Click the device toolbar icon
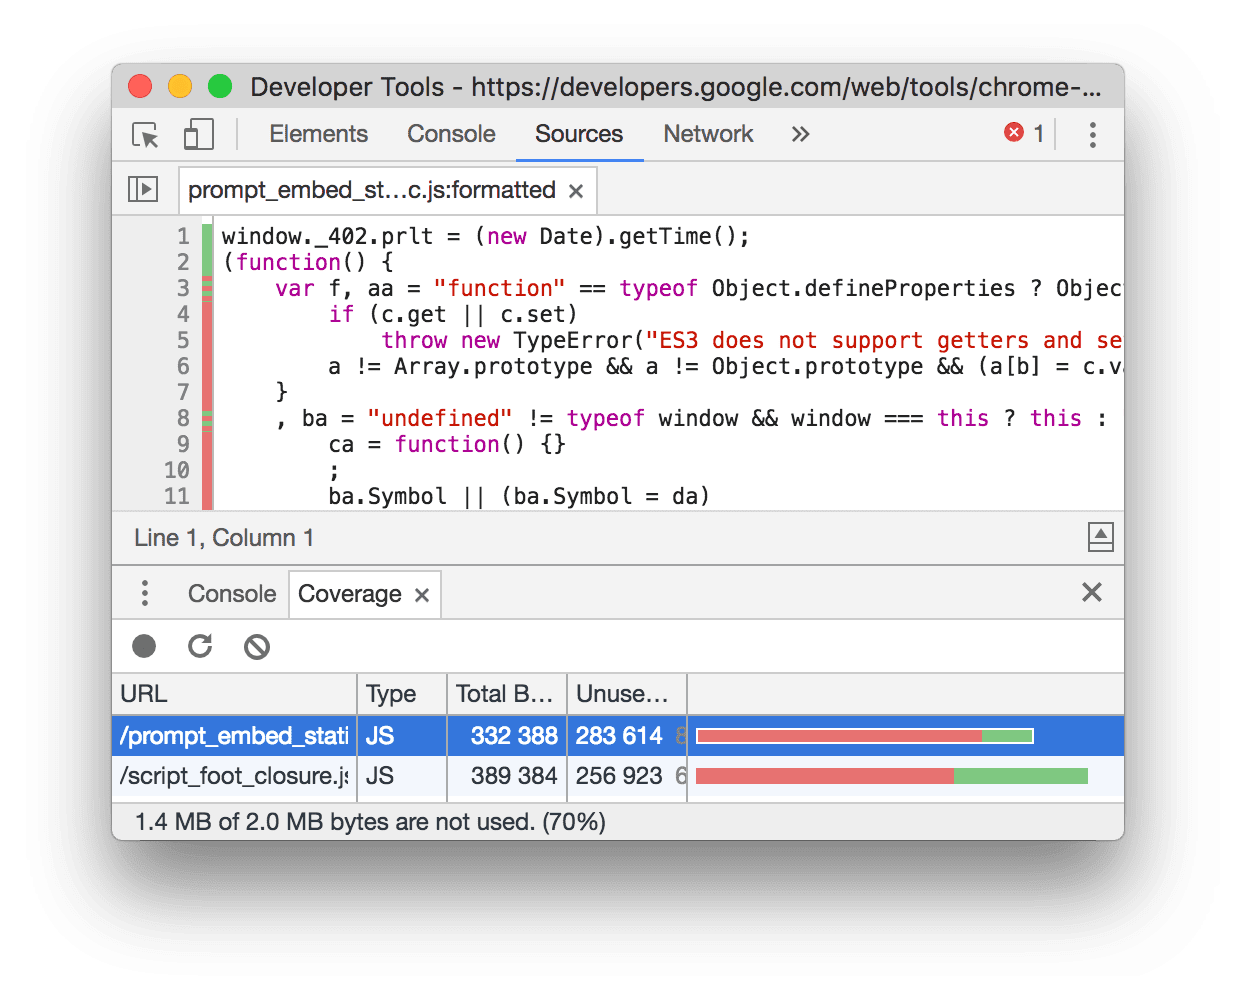 197,133
